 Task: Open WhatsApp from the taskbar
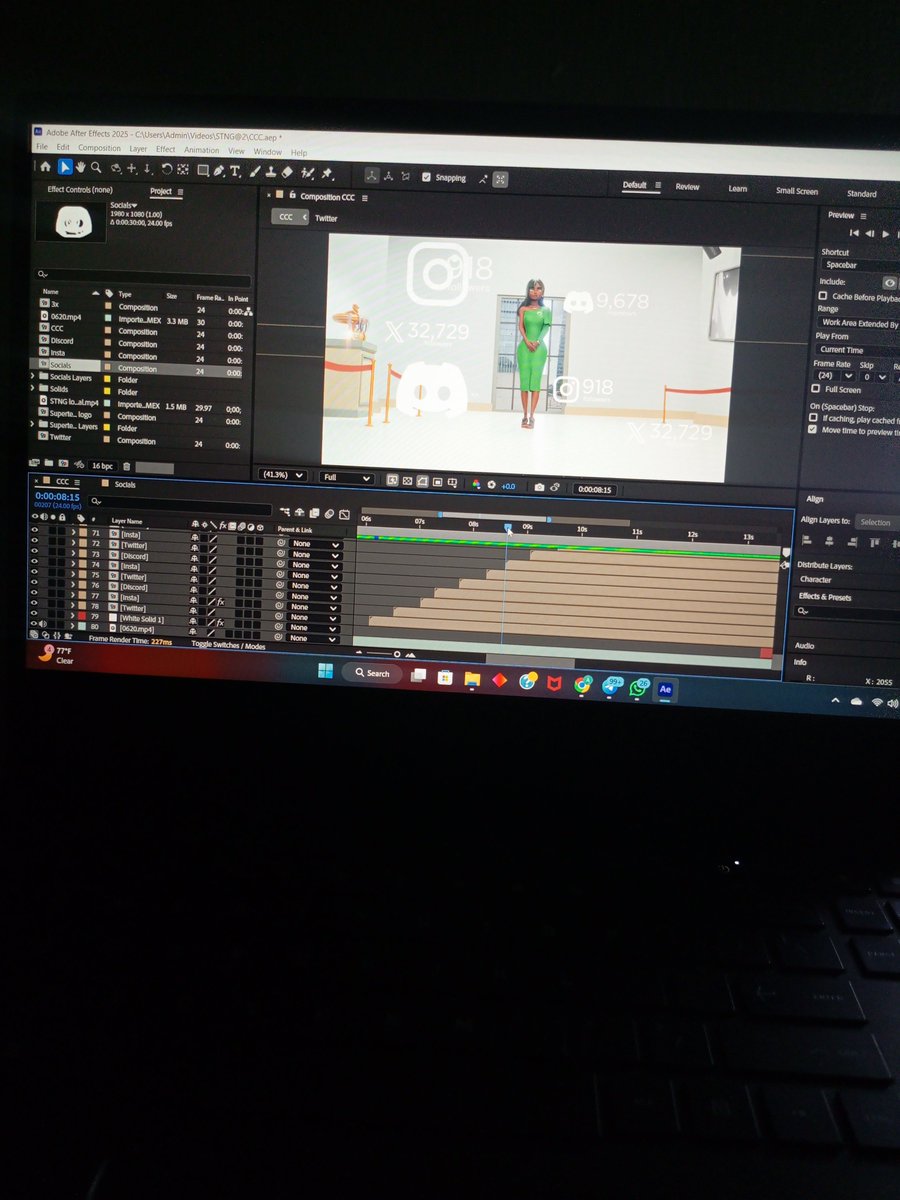pos(638,687)
